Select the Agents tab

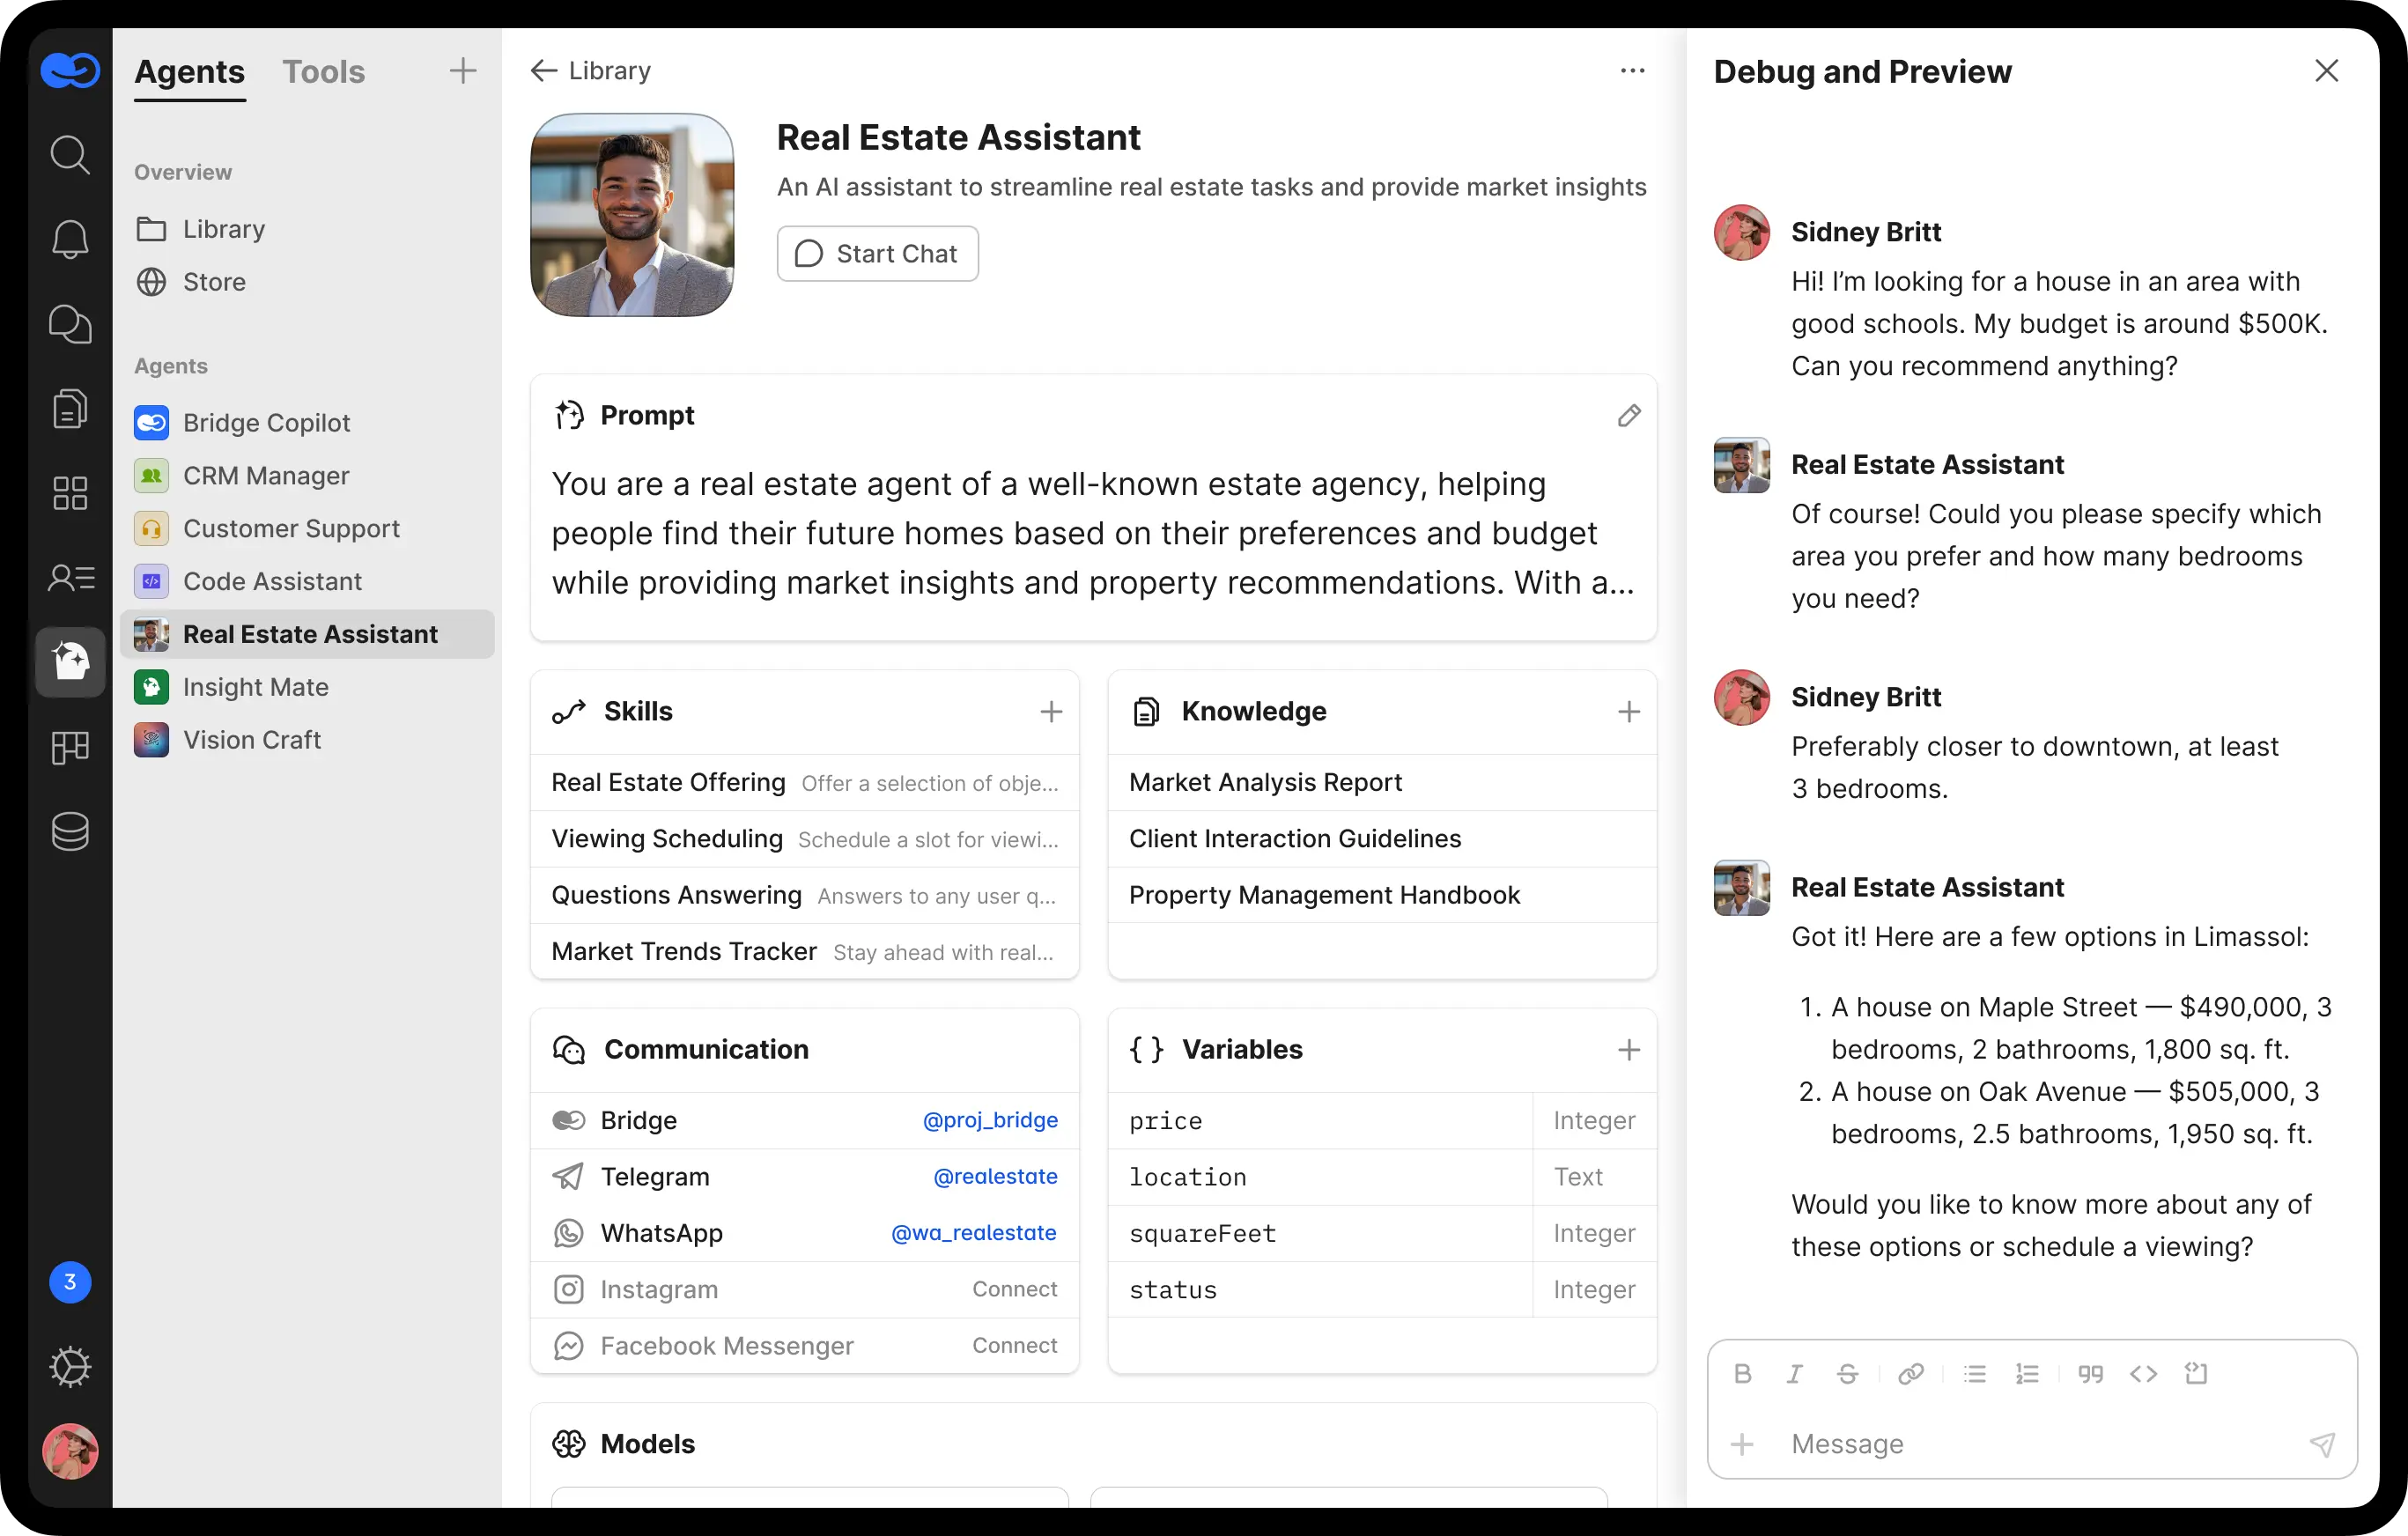pyautogui.click(x=189, y=71)
